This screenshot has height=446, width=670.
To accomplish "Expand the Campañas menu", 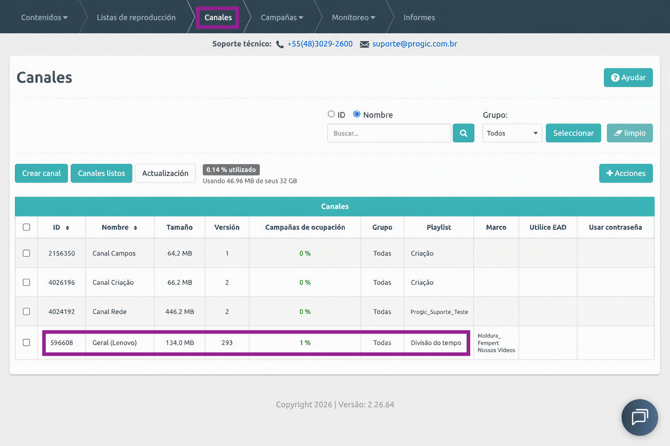I will tap(282, 18).
